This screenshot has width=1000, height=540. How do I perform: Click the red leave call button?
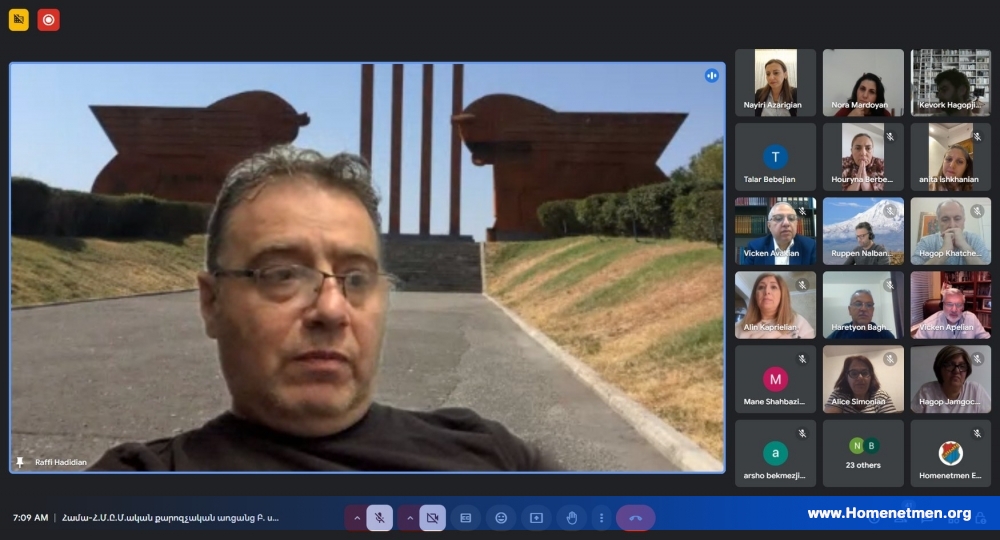[x=635, y=518]
